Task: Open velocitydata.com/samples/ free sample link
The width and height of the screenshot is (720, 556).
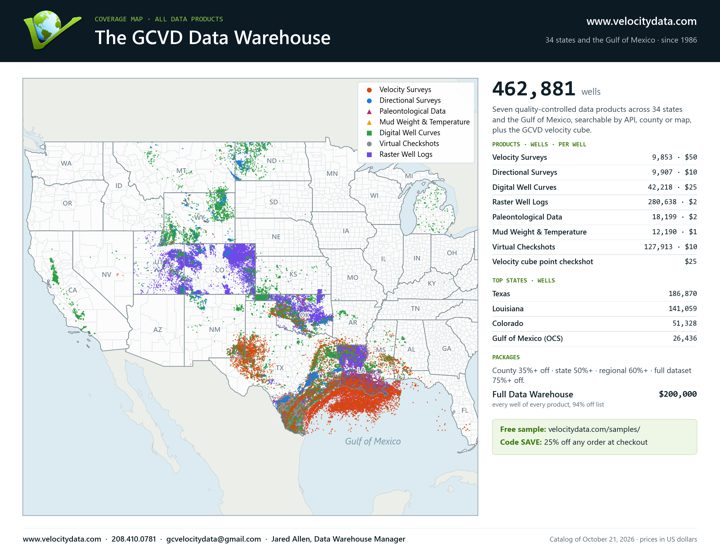Action: [x=594, y=429]
